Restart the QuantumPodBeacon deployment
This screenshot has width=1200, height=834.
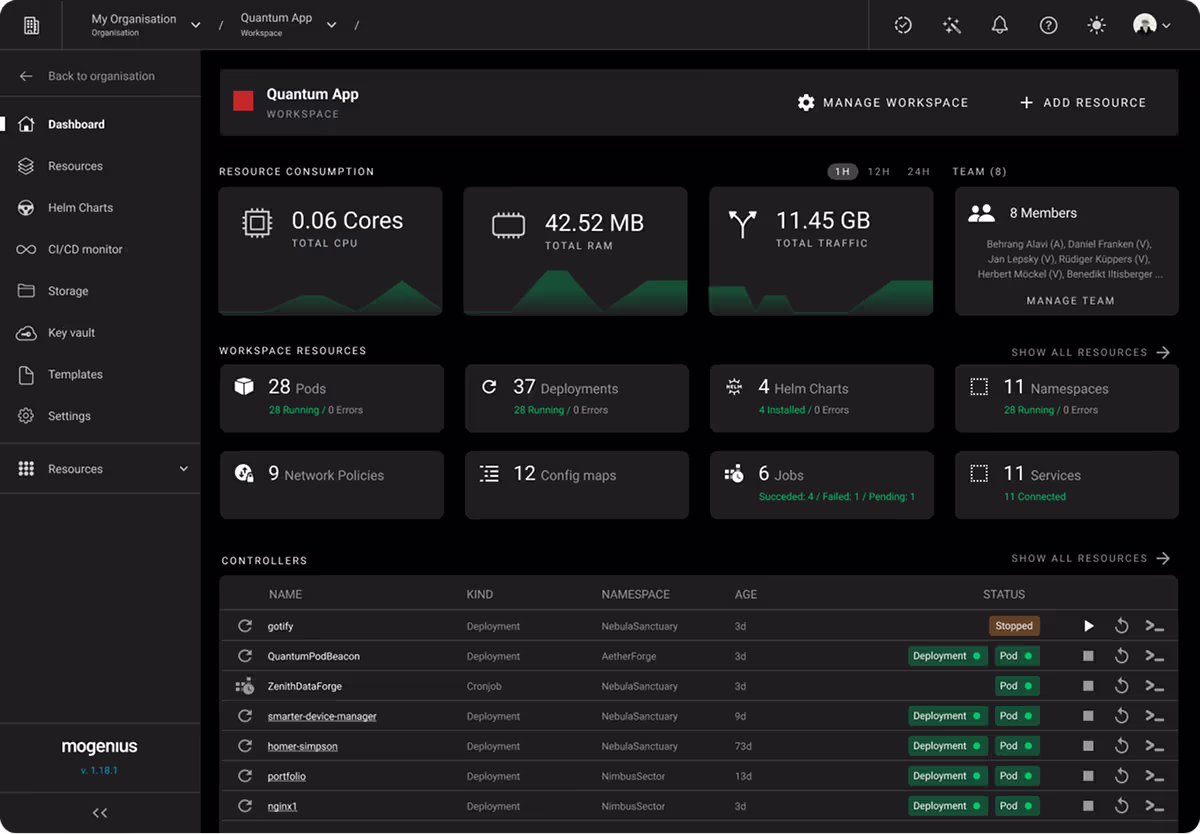(x=1121, y=656)
